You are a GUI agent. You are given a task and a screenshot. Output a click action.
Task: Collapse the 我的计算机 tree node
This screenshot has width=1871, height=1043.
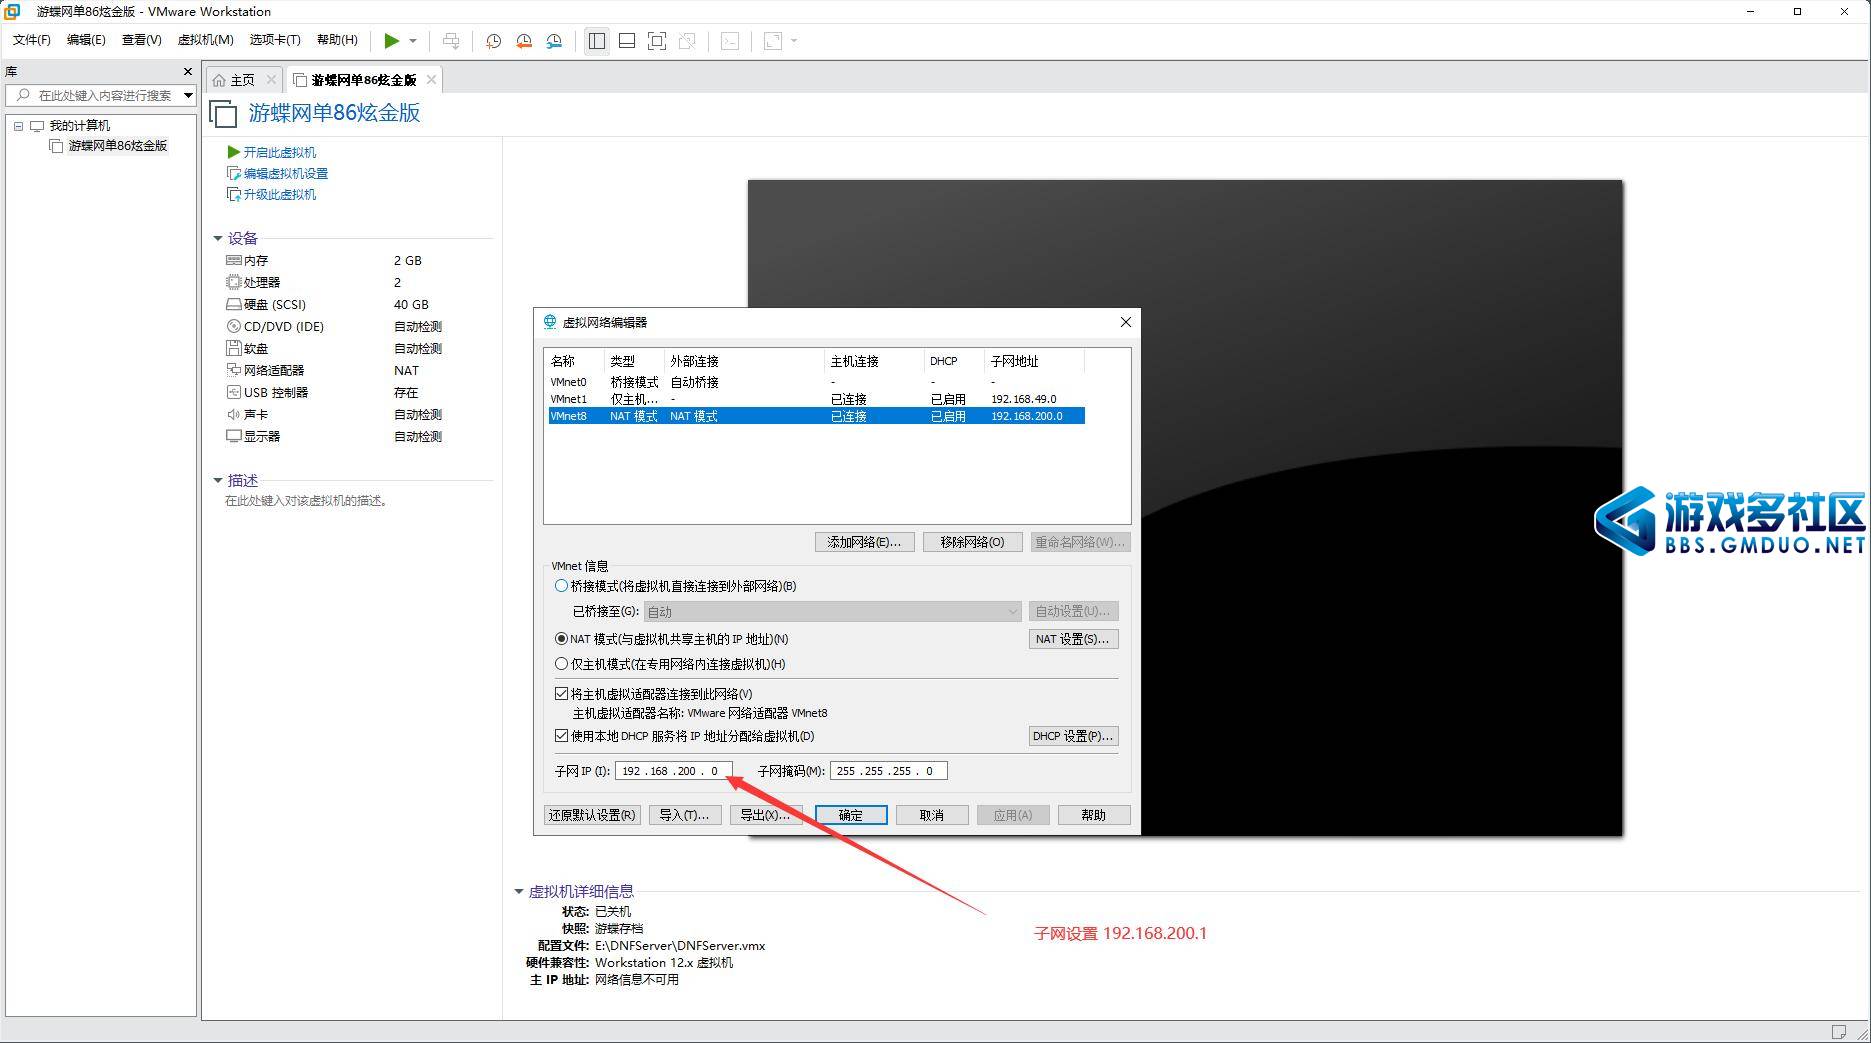pyautogui.click(x=18, y=126)
